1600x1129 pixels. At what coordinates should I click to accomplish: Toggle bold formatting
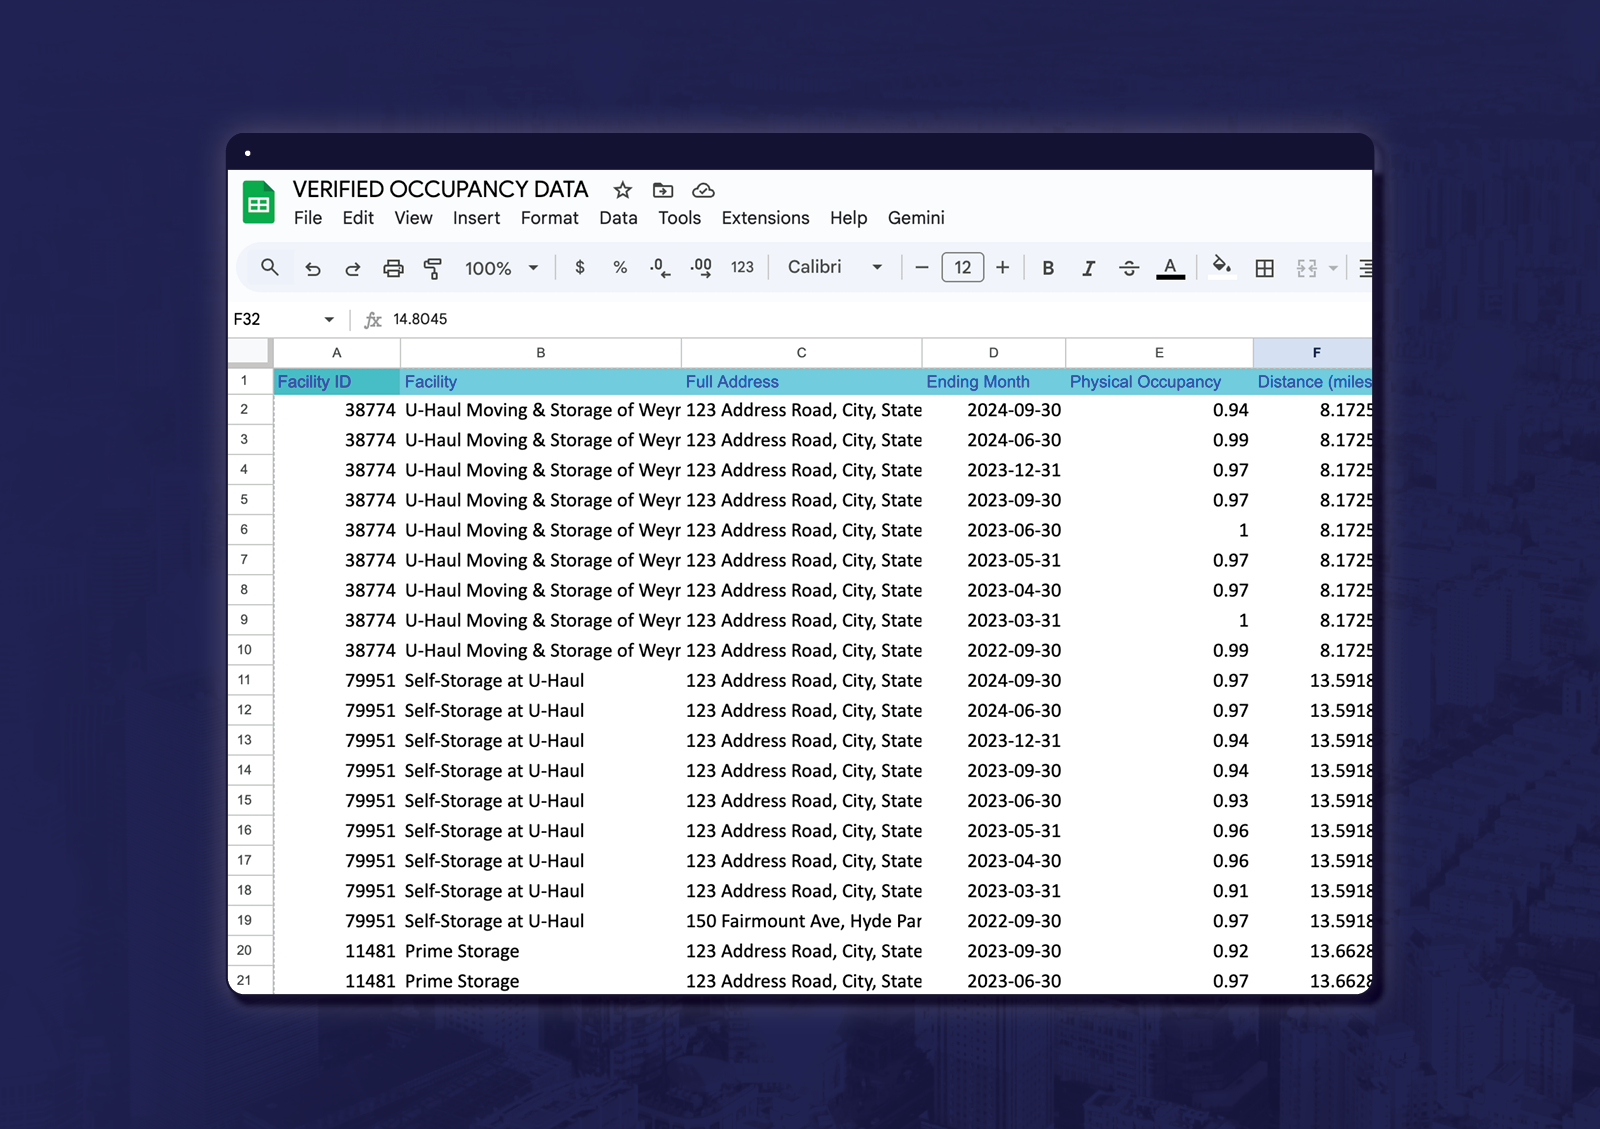(x=1048, y=268)
